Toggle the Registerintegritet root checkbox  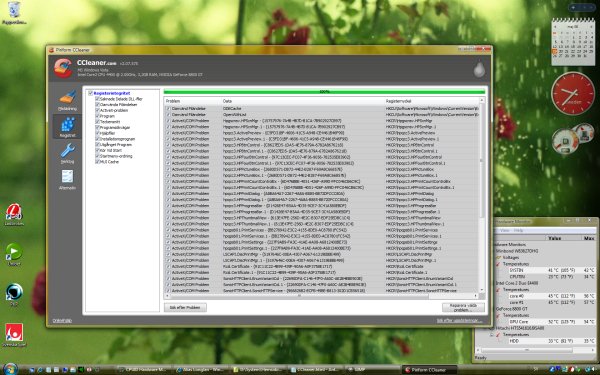[91, 93]
